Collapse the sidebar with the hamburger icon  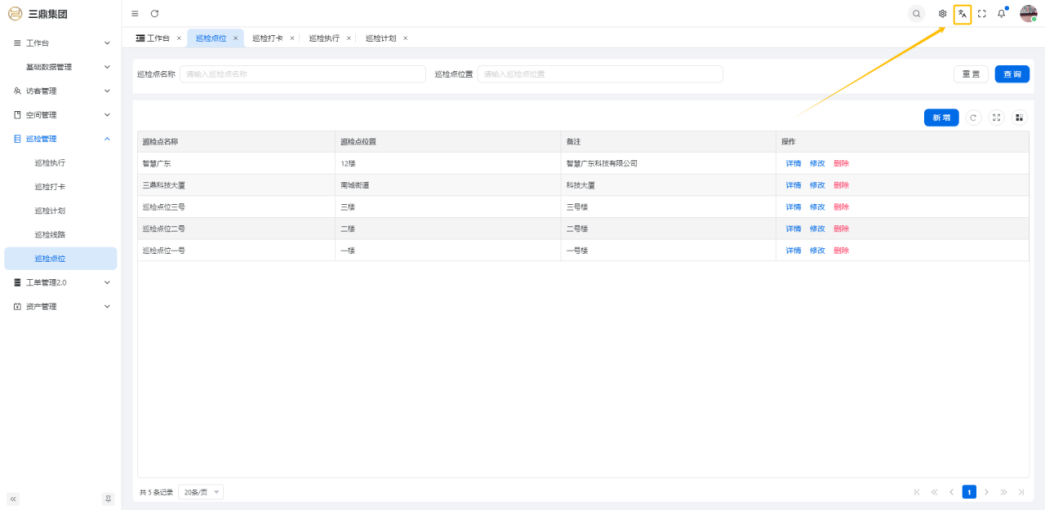(x=135, y=14)
